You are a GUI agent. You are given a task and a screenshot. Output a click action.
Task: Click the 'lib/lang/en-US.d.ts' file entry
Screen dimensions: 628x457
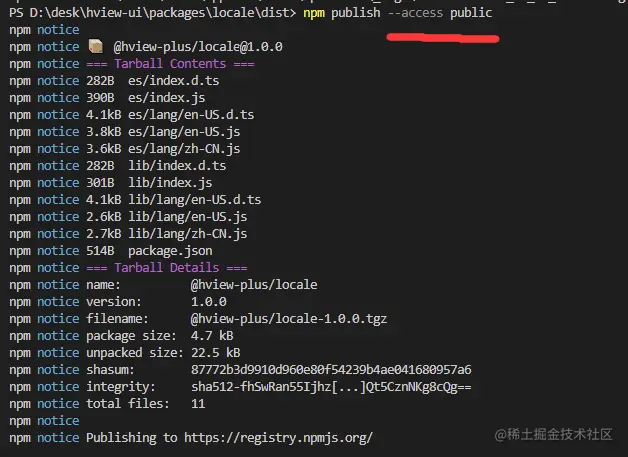[195, 200]
